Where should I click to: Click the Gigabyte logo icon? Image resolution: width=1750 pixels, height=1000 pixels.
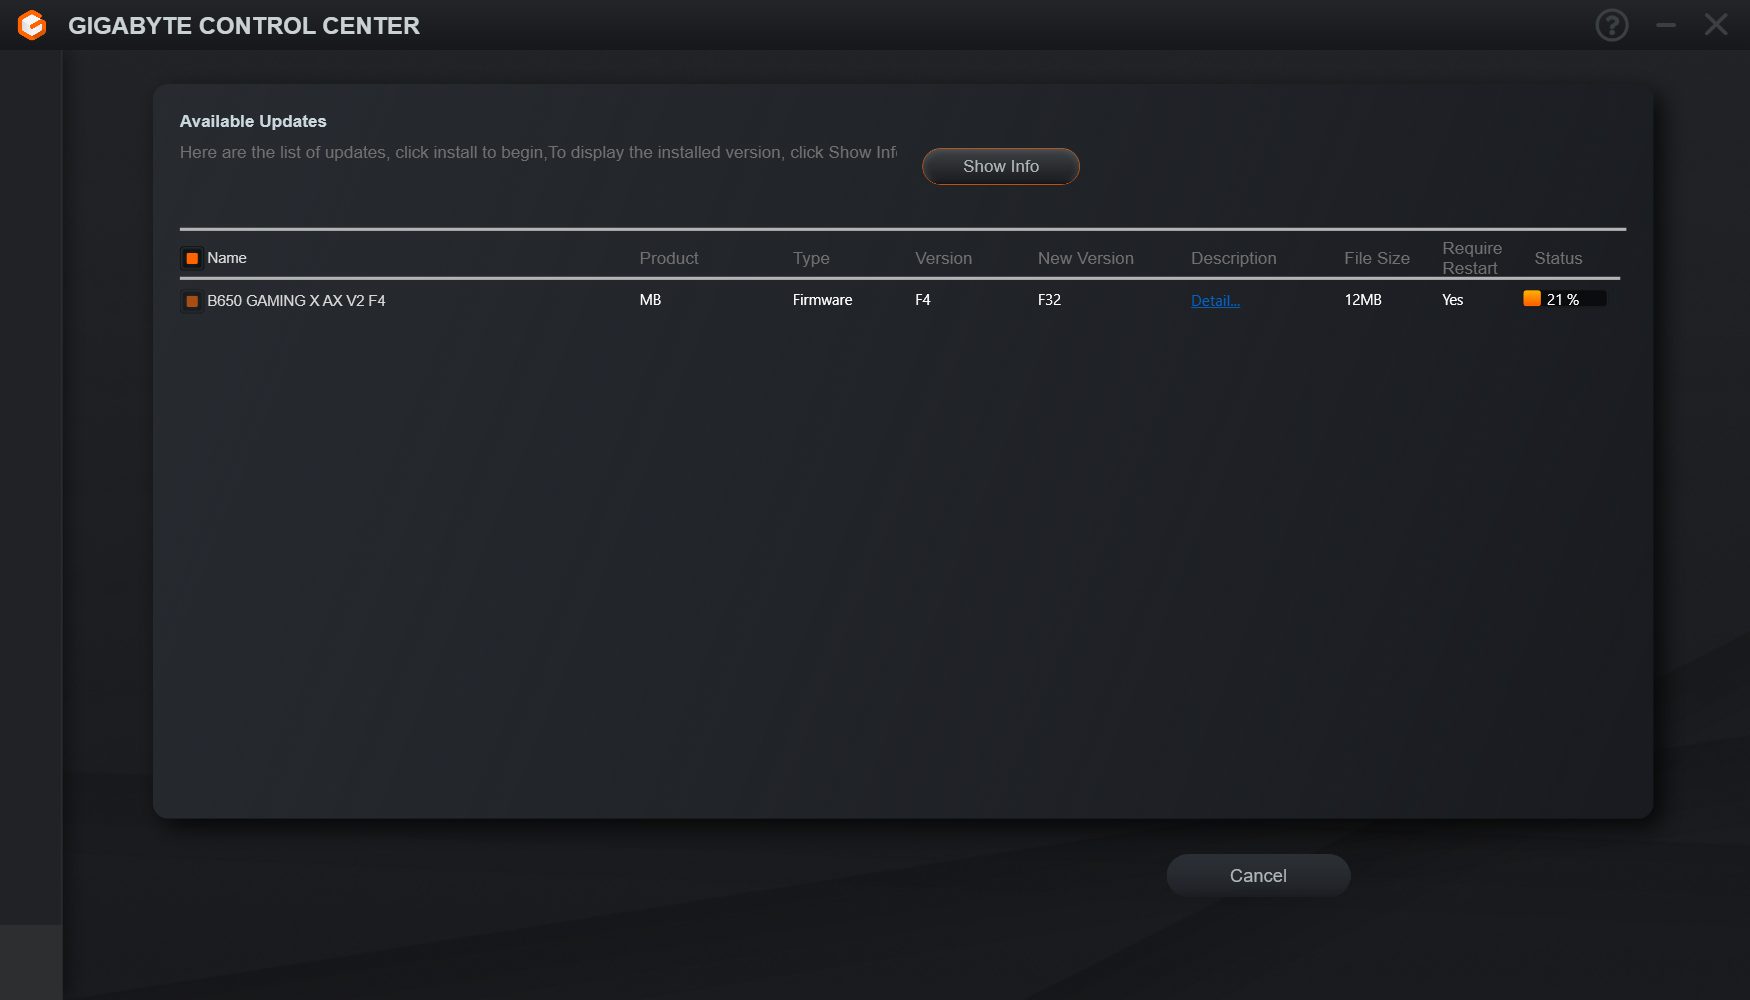(x=32, y=25)
